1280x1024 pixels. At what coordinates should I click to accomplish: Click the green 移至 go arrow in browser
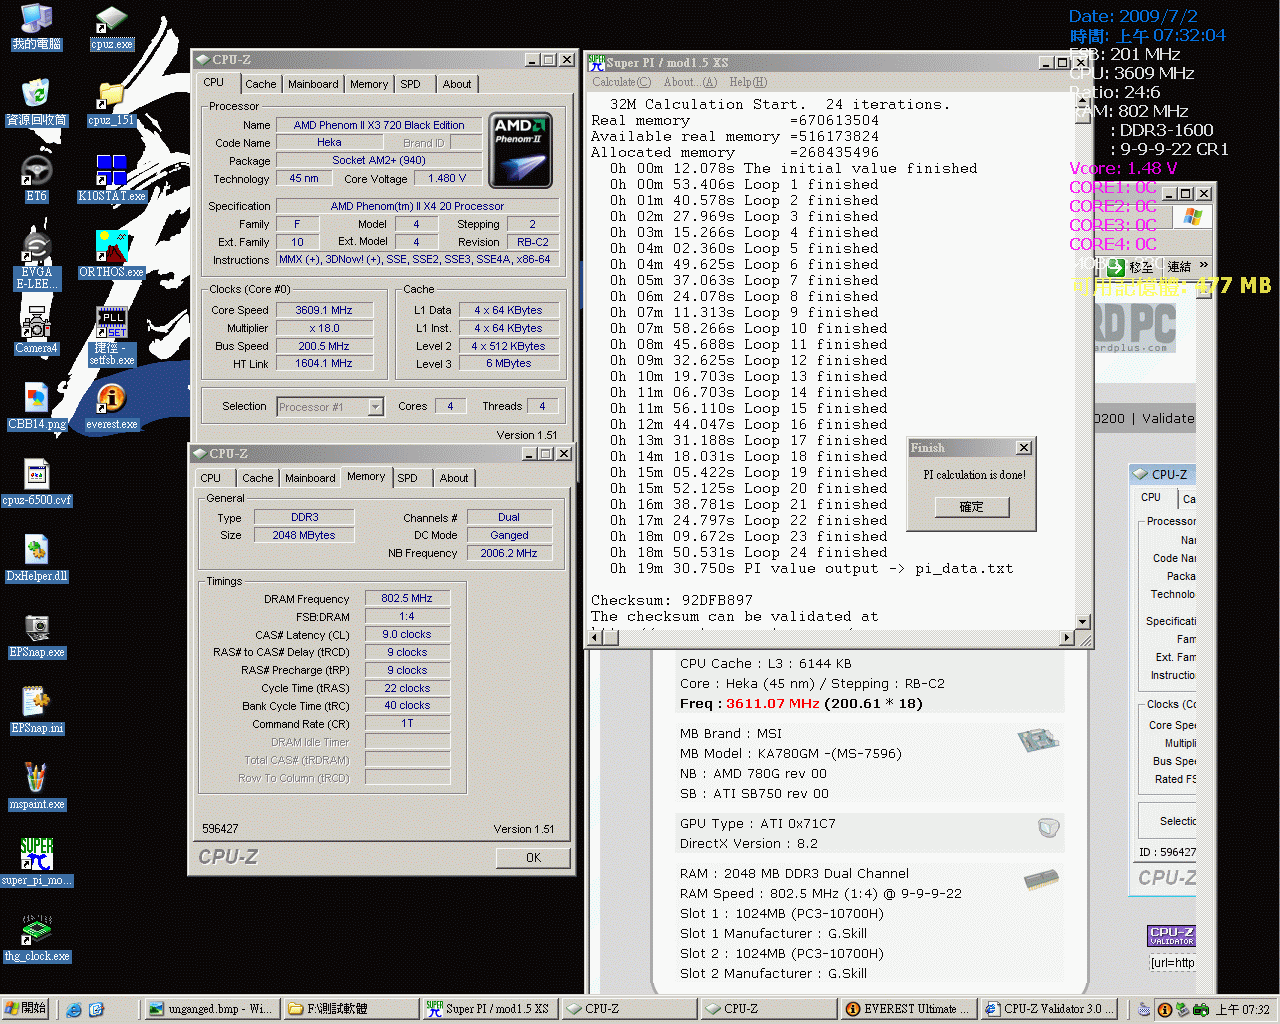coord(1117,267)
